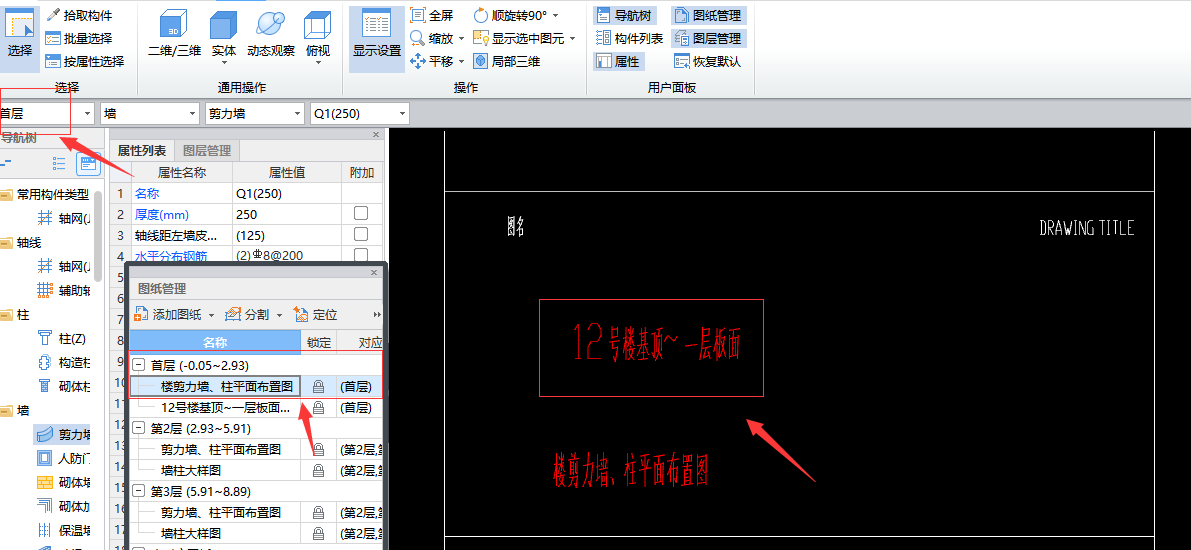1191x550 pixels.
Task: Click the 平移 pan icon
Action: (418, 62)
